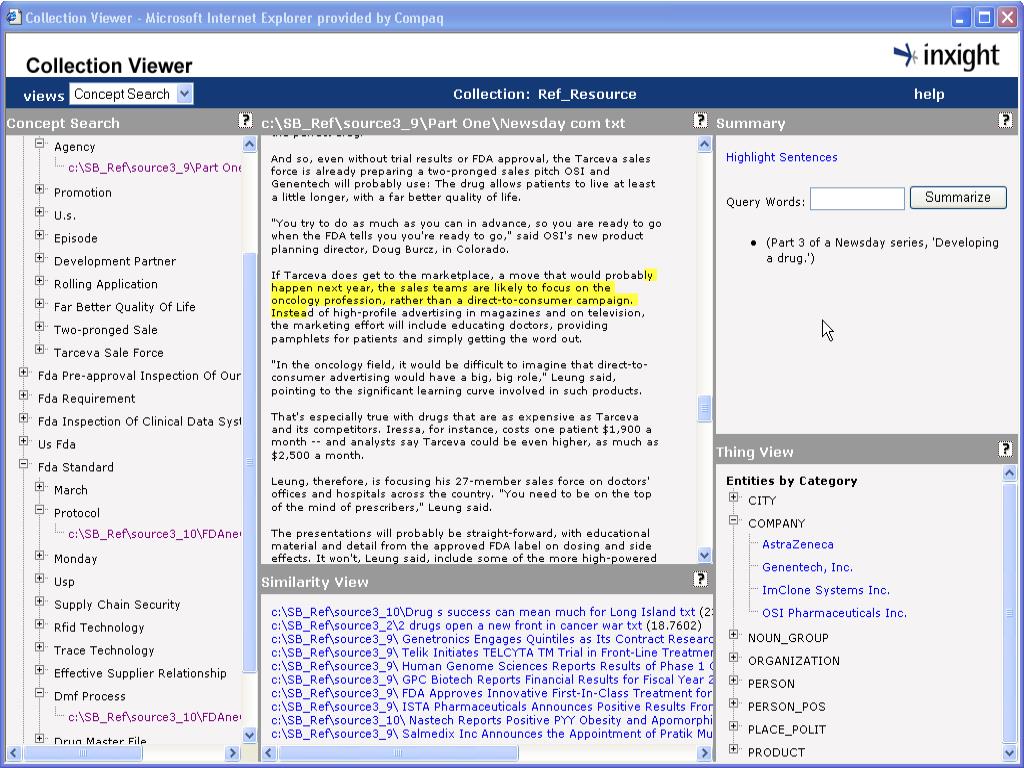Expand the PERSON entity category
This screenshot has width=1024, height=768.
tap(734, 680)
